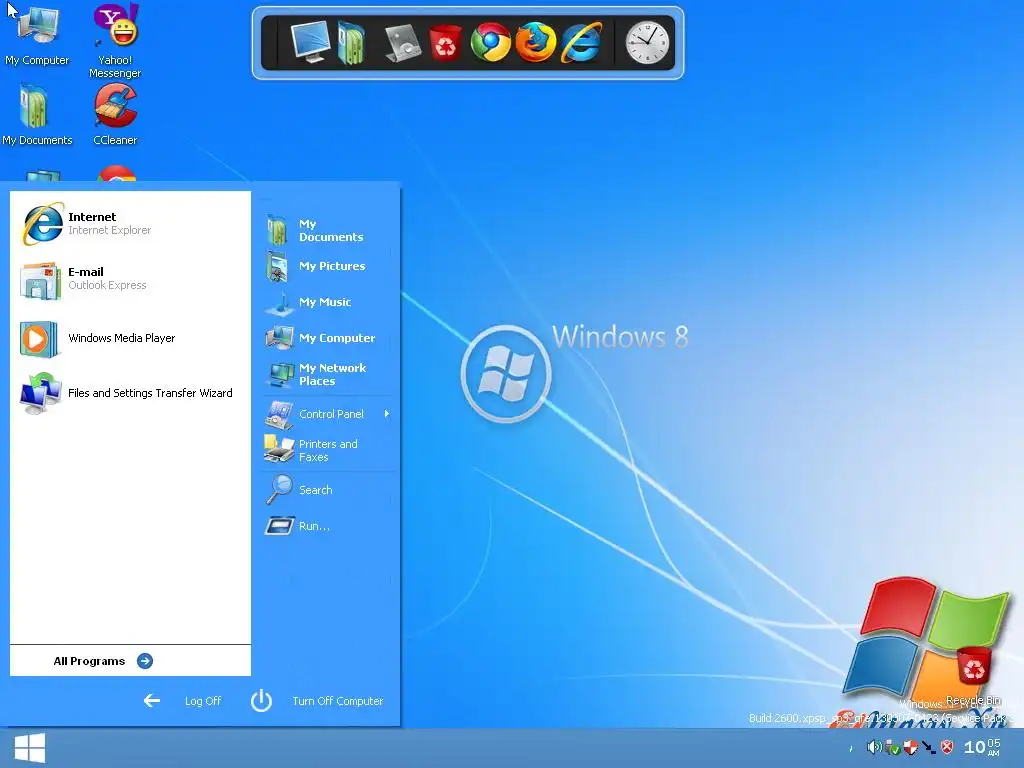Expand the Control Panel submenu arrow

coord(387,414)
